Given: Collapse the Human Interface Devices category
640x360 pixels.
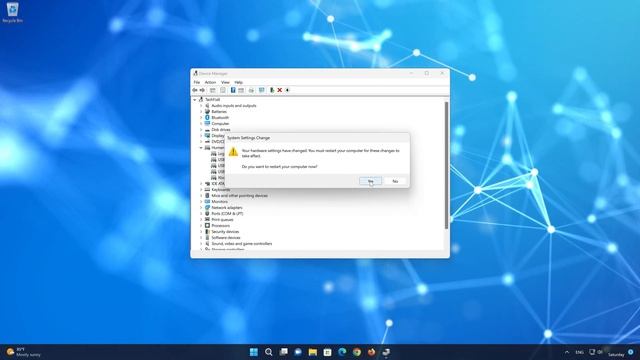Looking at the screenshot, I should point(201,148).
